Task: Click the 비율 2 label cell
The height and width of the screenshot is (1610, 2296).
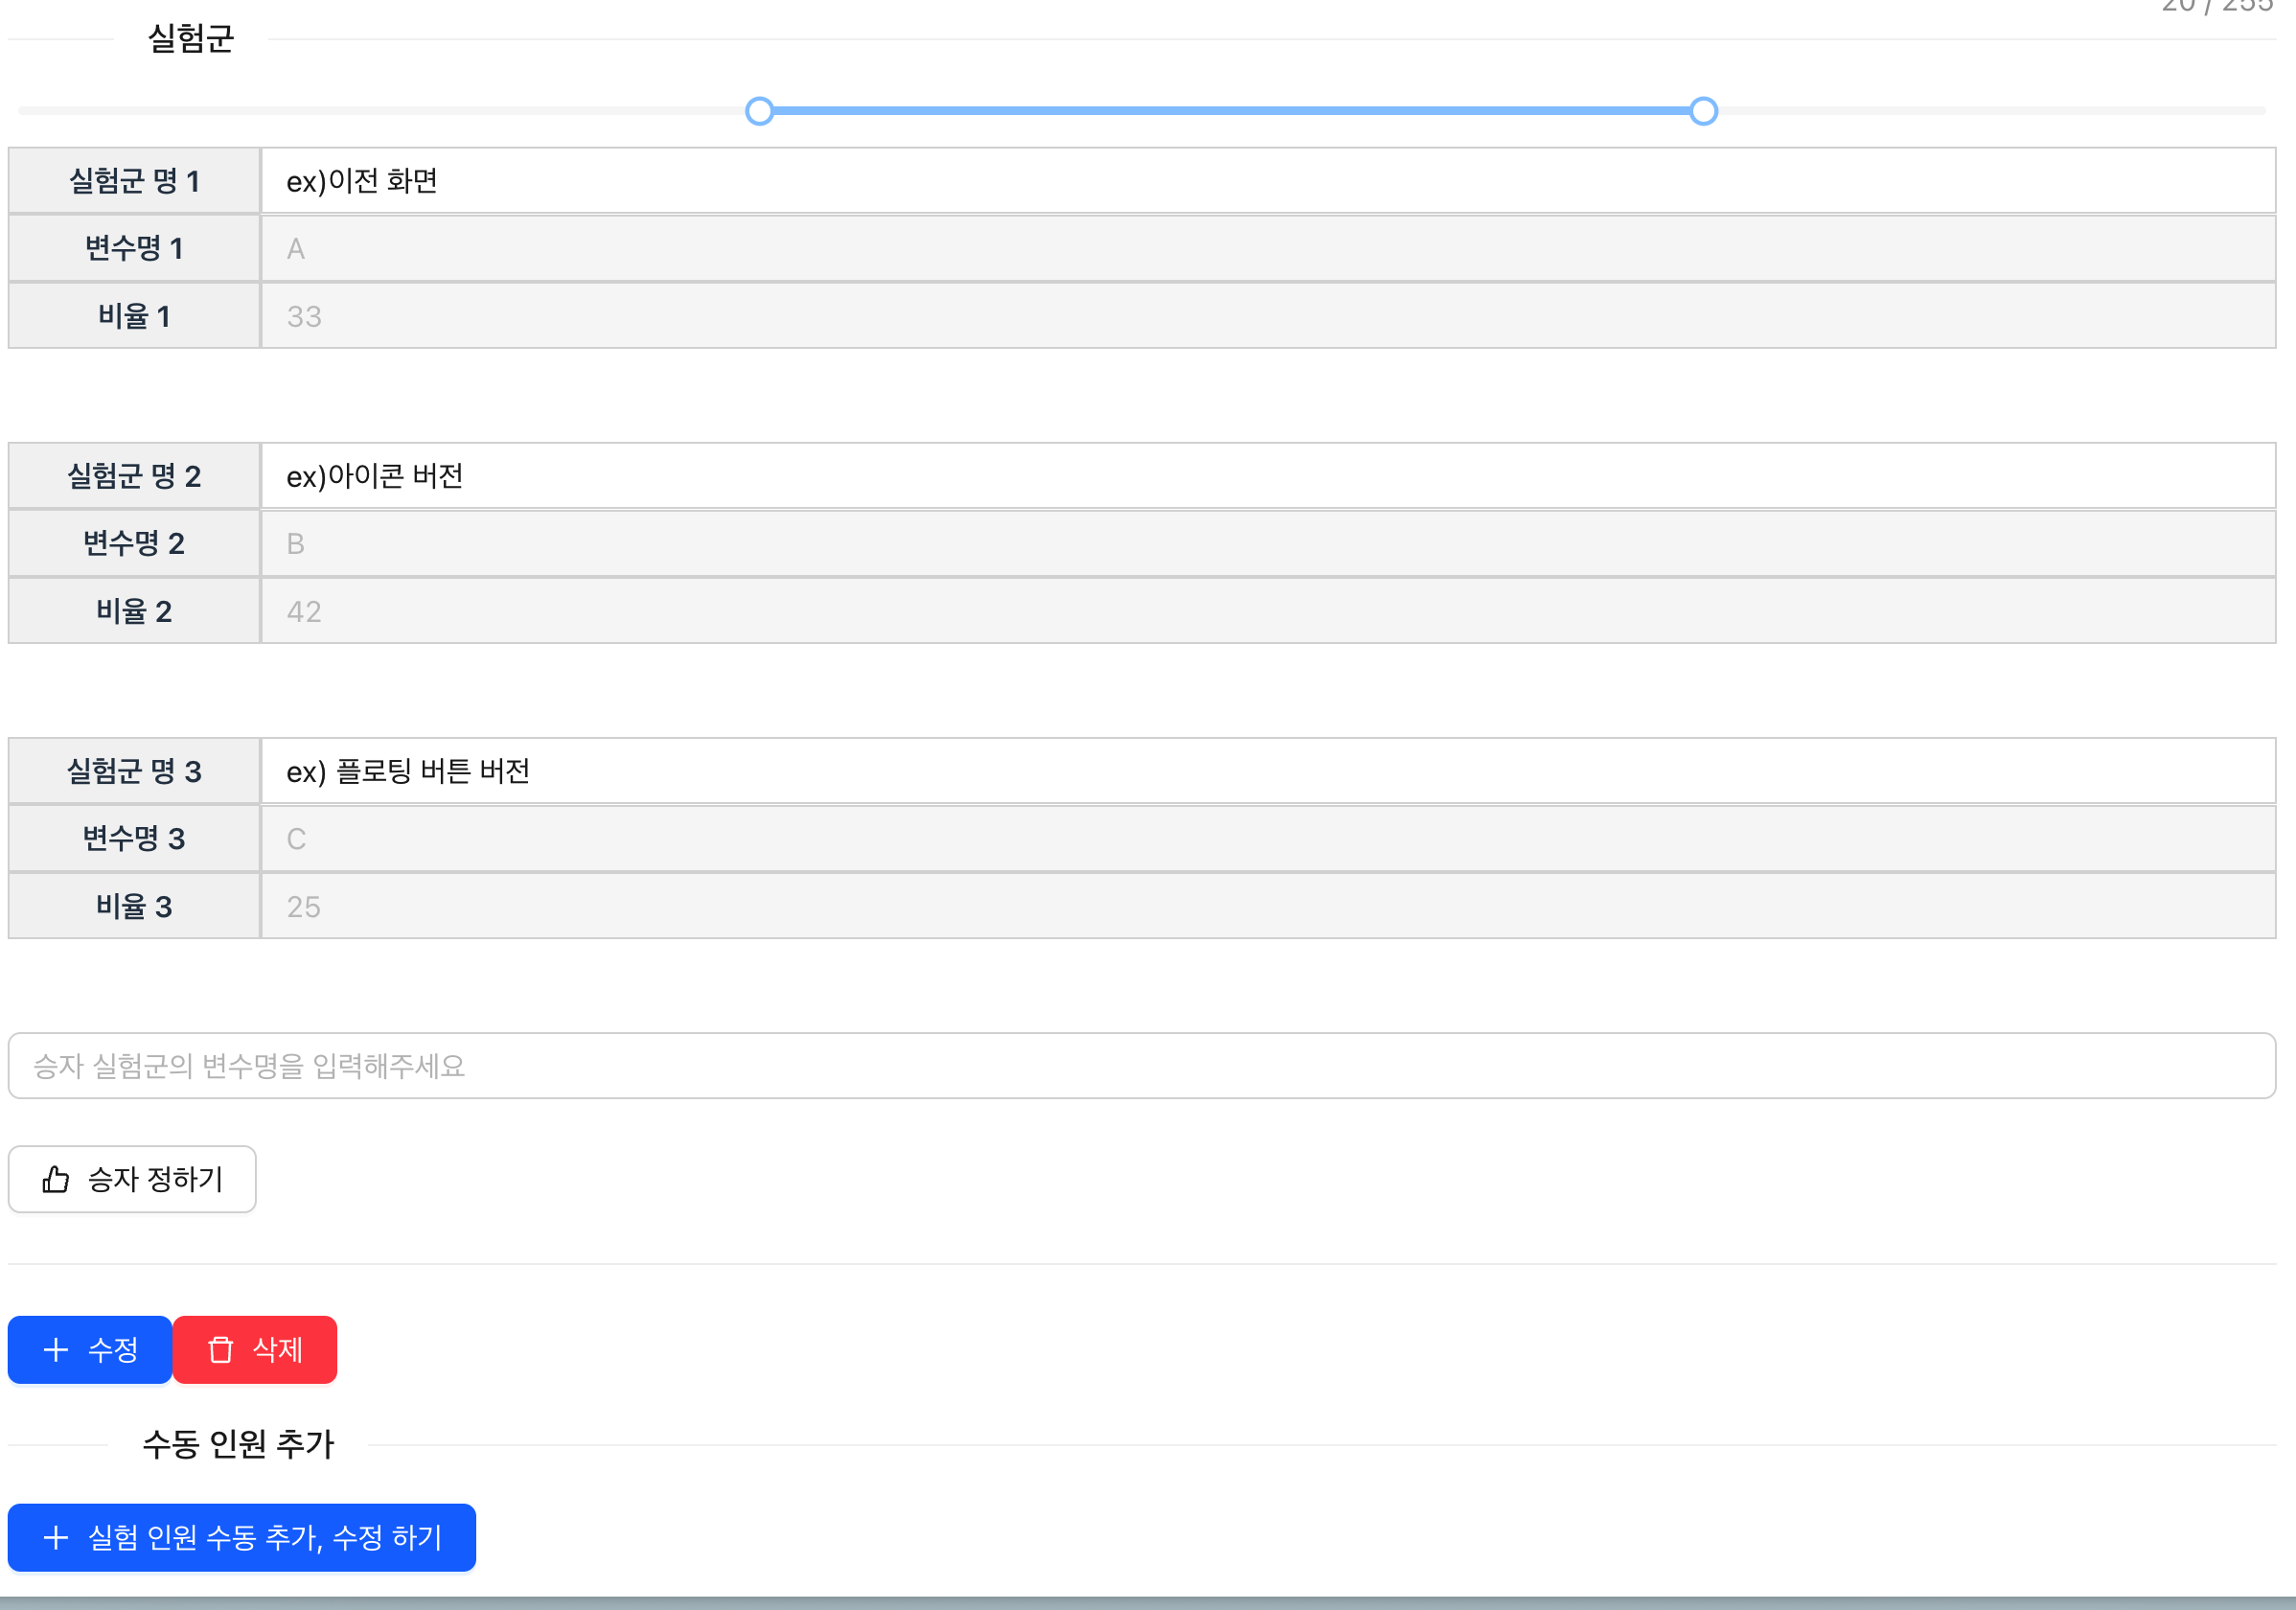Action: (x=134, y=611)
